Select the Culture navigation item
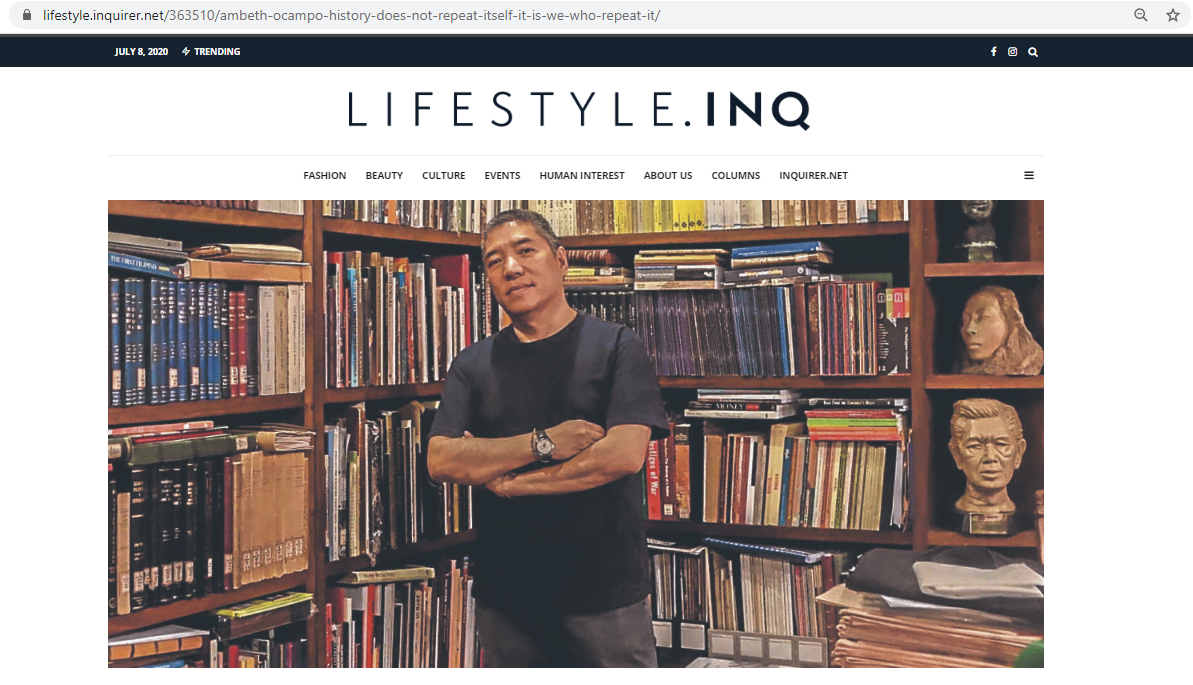Screen dimensions: 1193x685 coord(444,176)
